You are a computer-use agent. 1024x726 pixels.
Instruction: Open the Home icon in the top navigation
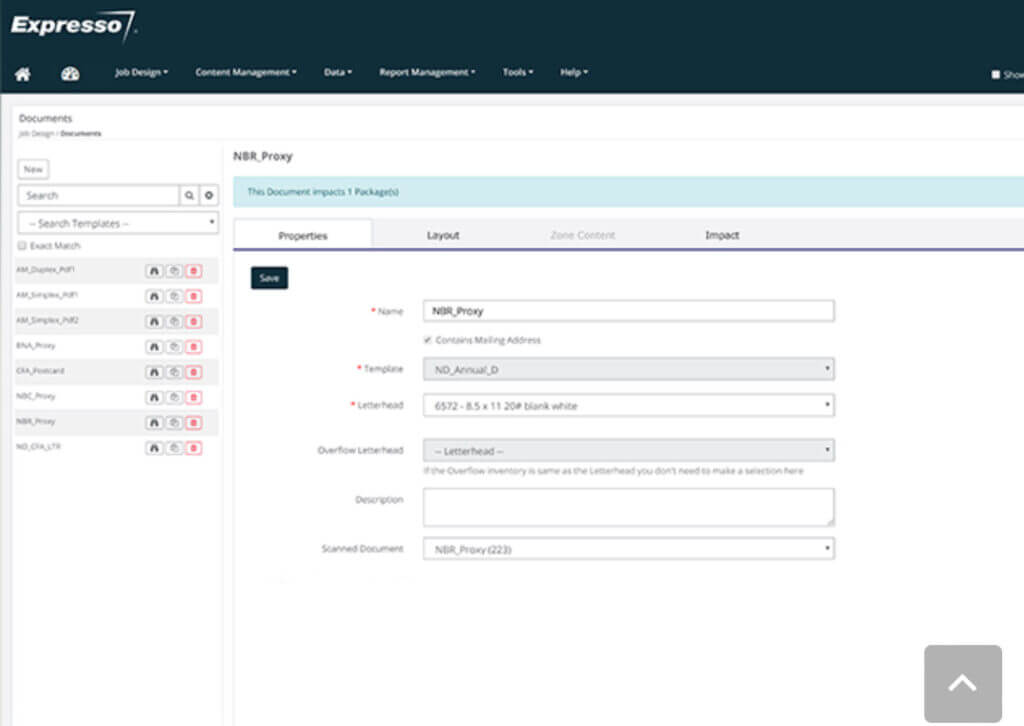[x=22, y=72]
